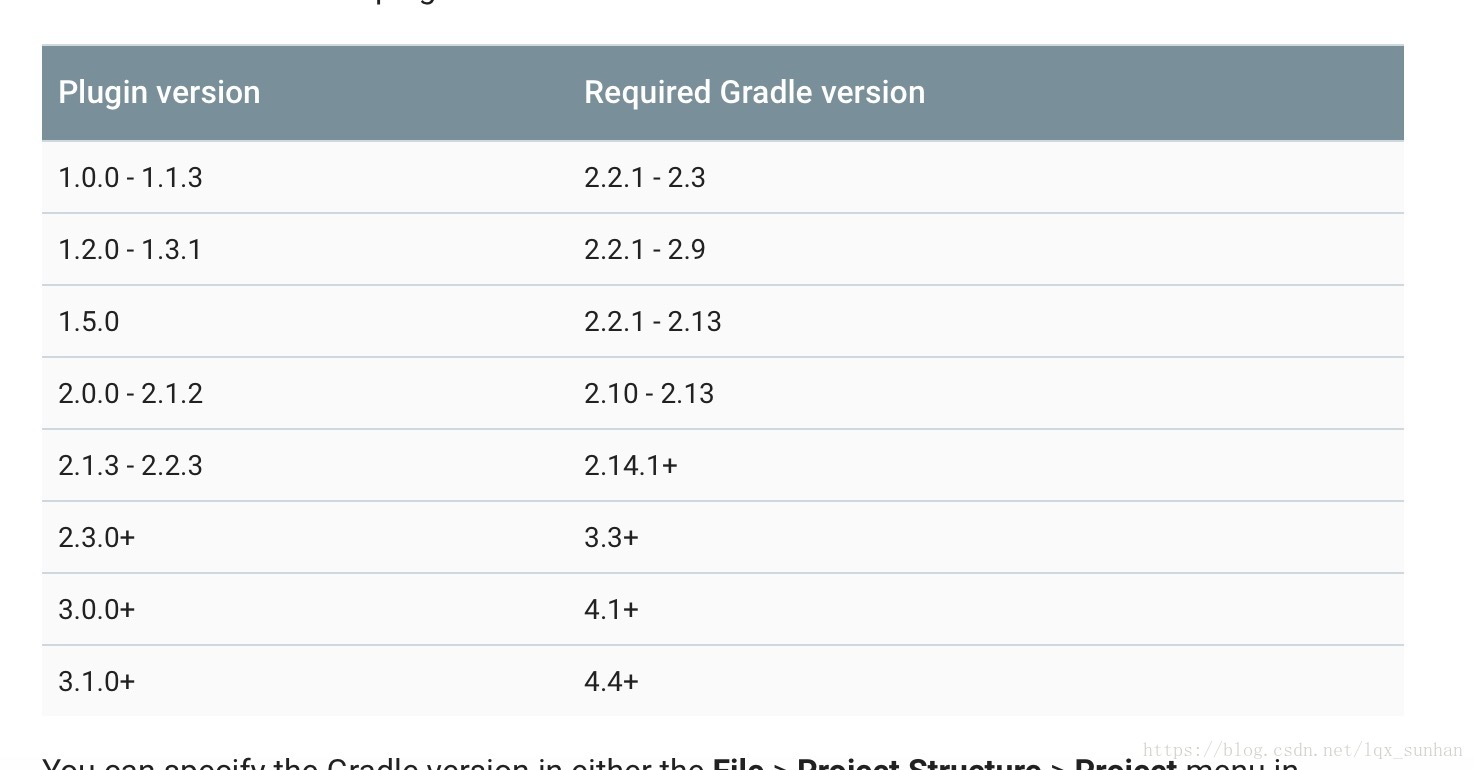Click the bold 'Project Structure' text
Image resolution: width=1474 pixels, height=770 pixels.
click(918, 764)
